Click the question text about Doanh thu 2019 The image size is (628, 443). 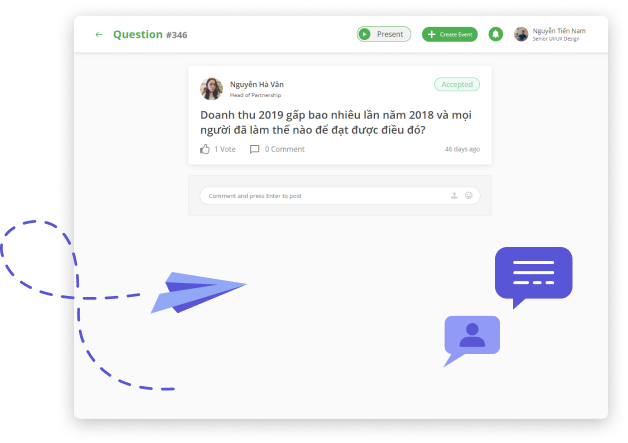pos(335,122)
